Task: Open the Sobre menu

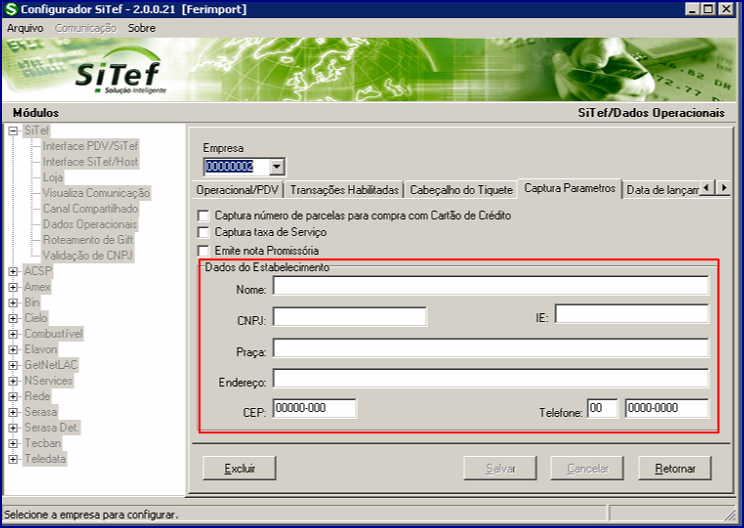Action: coord(141,28)
